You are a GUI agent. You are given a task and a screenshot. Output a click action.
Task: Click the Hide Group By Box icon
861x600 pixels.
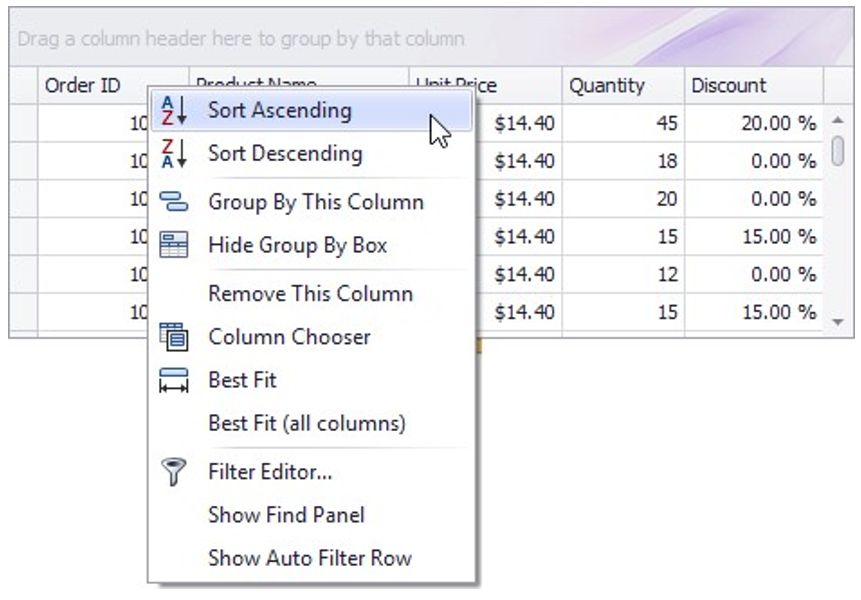tap(173, 245)
